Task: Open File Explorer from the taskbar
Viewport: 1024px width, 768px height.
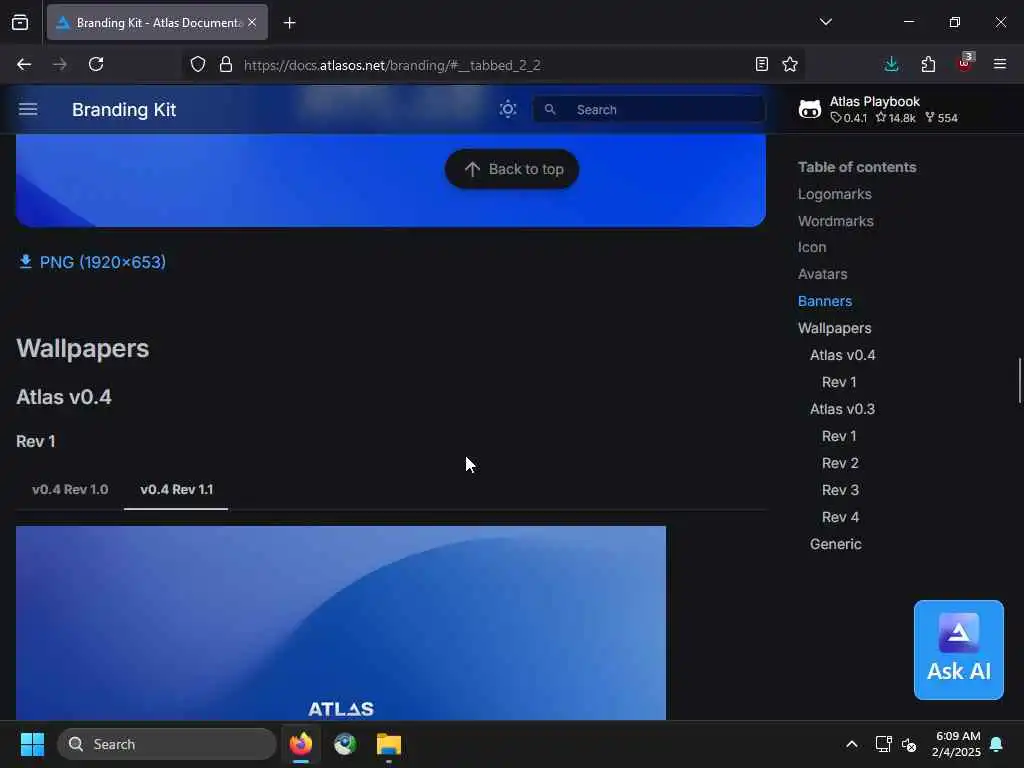Action: click(389, 744)
